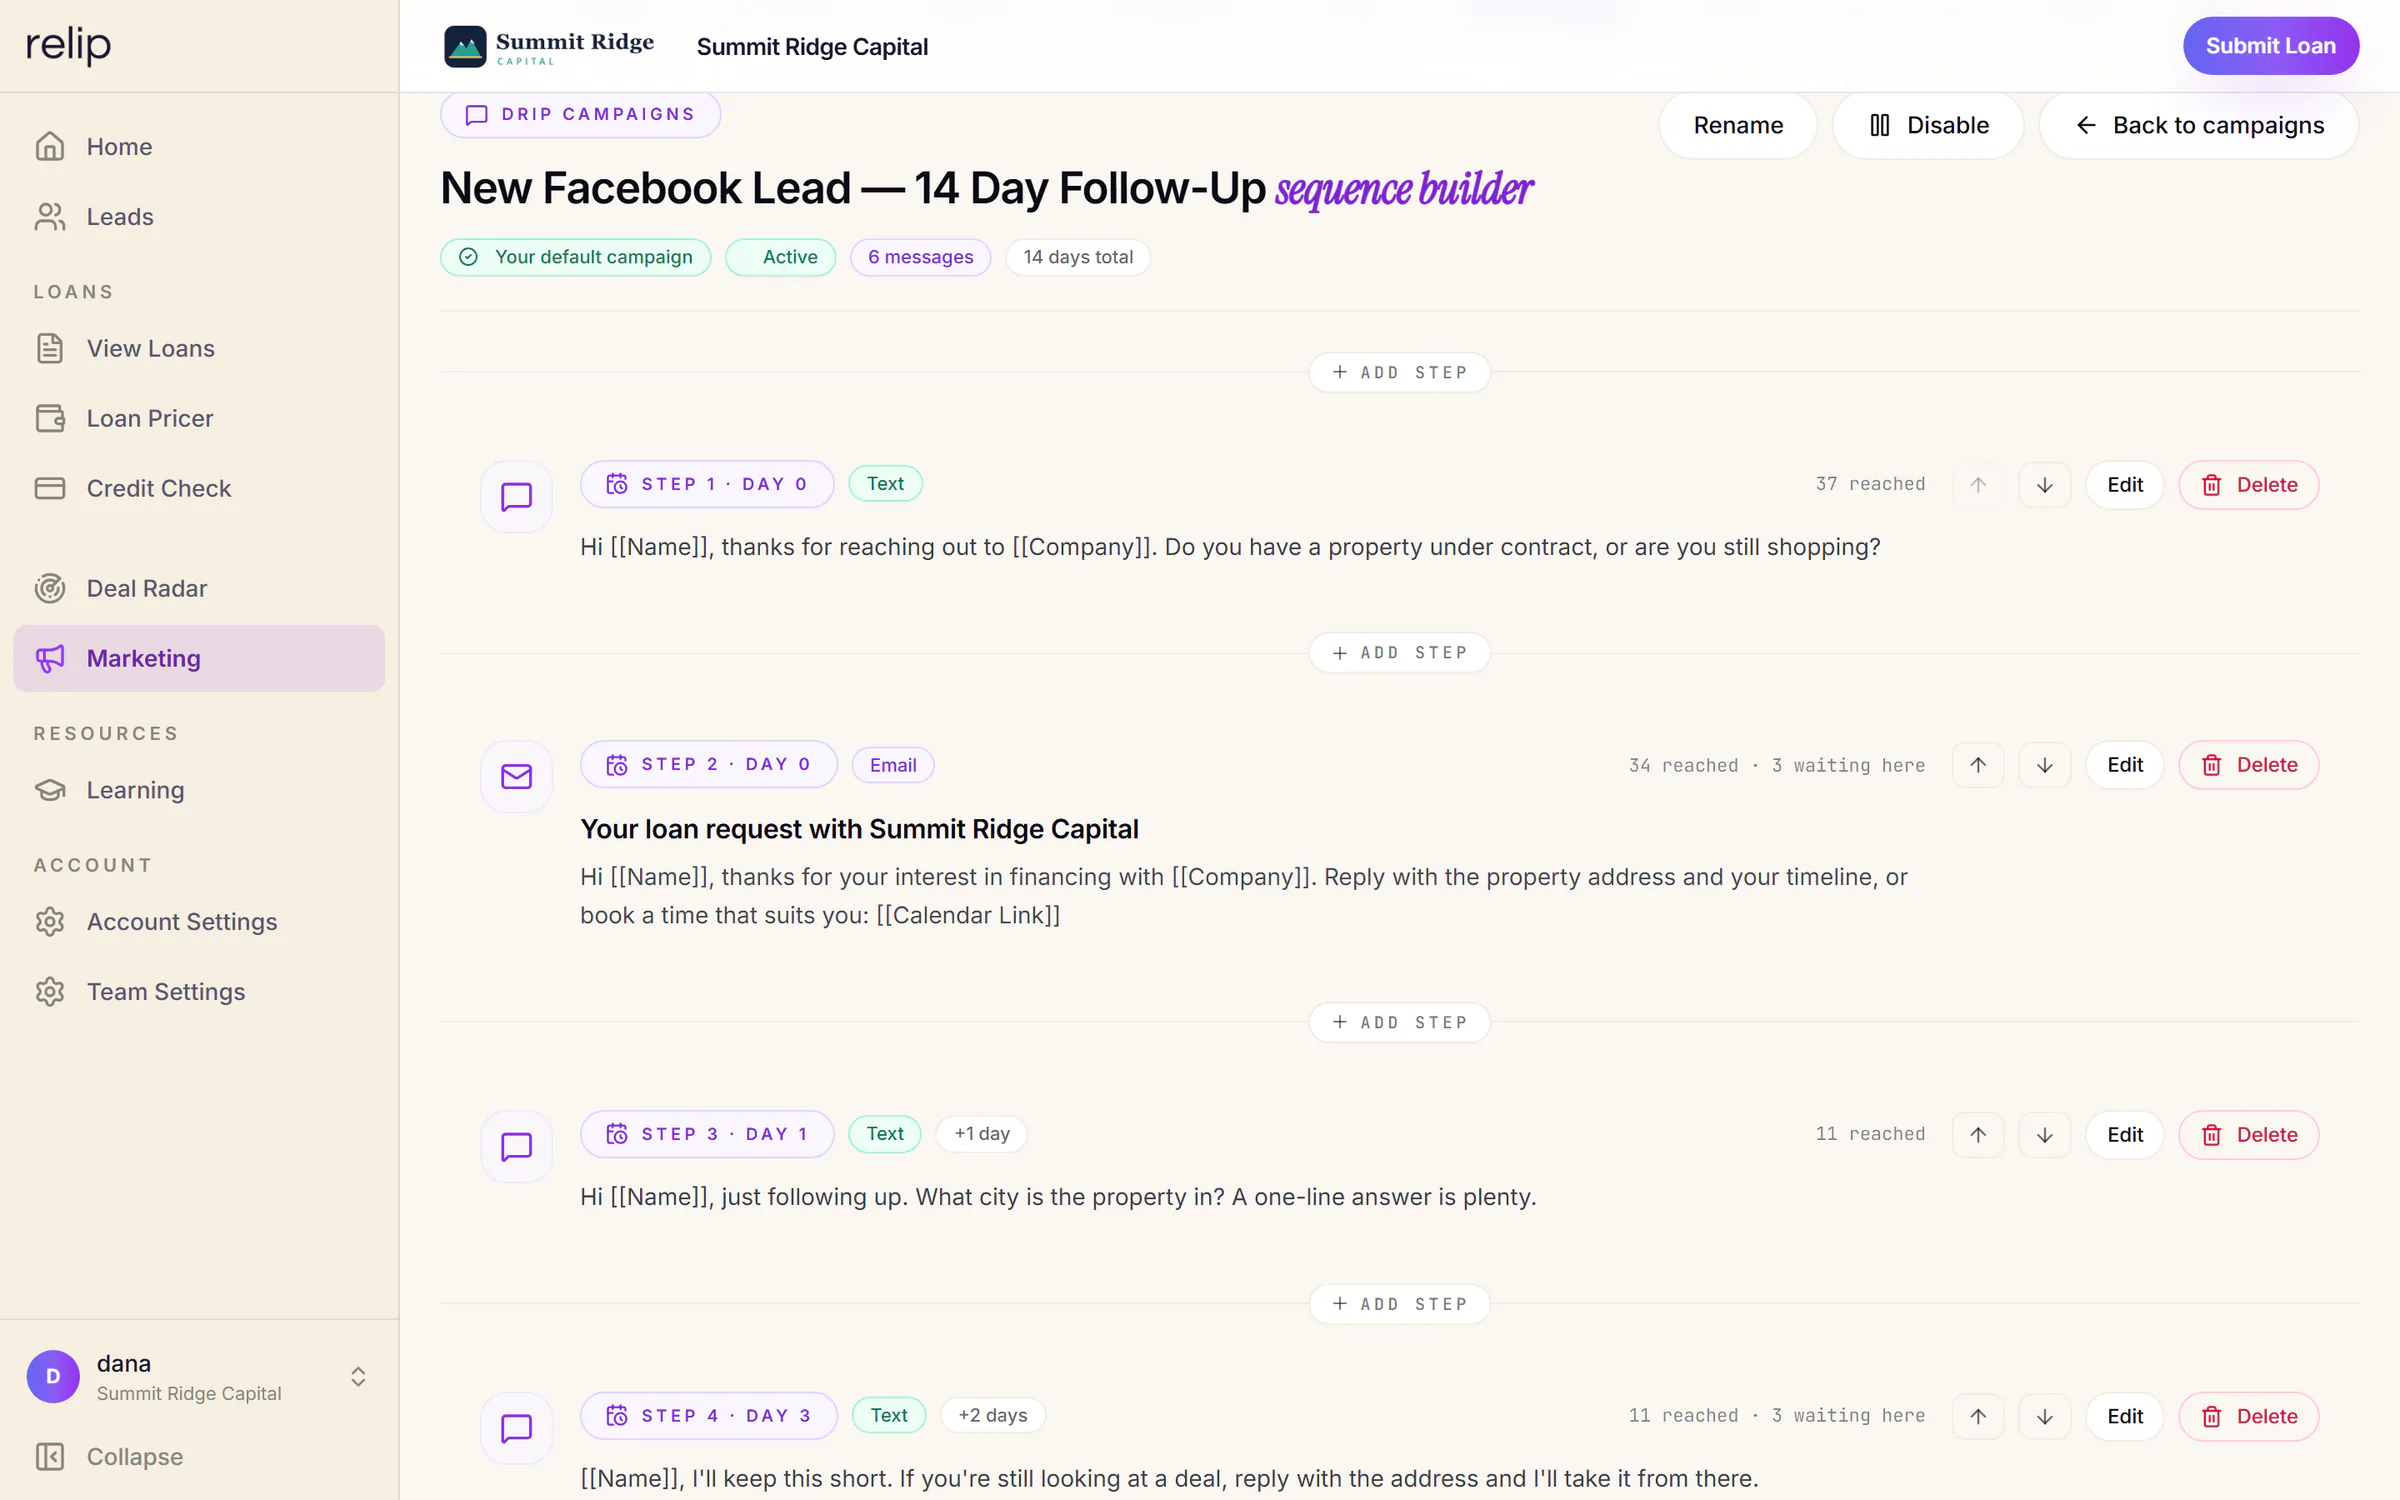Move Step 2 down with arrow
The width and height of the screenshot is (2400, 1500).
[x=2044, y=765]
